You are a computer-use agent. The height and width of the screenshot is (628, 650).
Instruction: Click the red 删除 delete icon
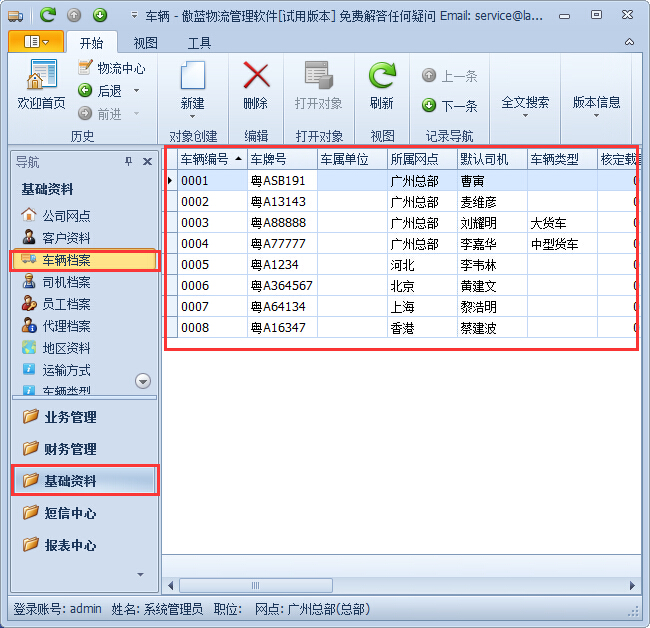[x=256, y=76]
